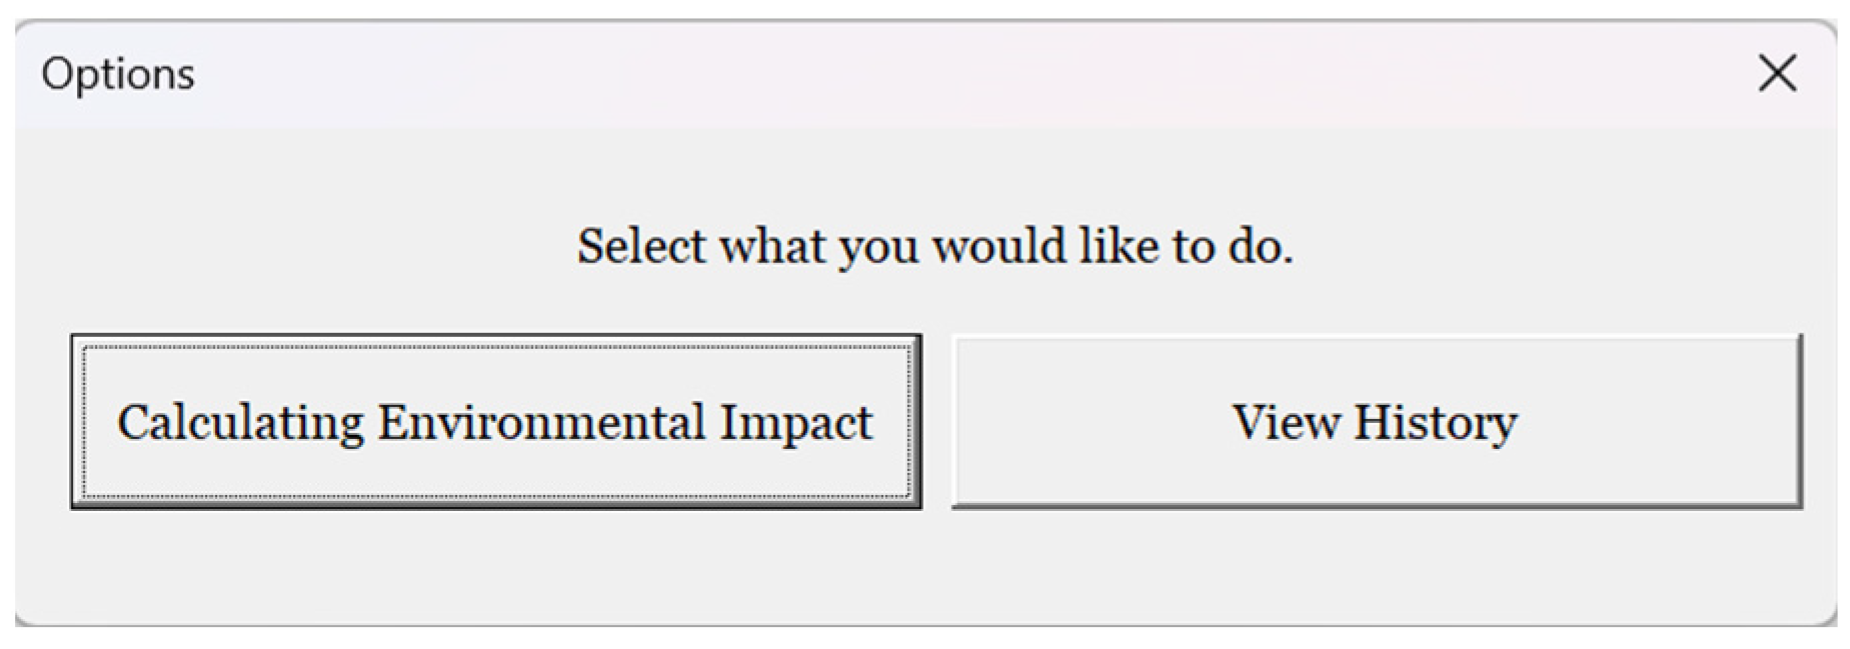Open the history view
The image size is (1850, 649).
click(x=1376, y=422)
